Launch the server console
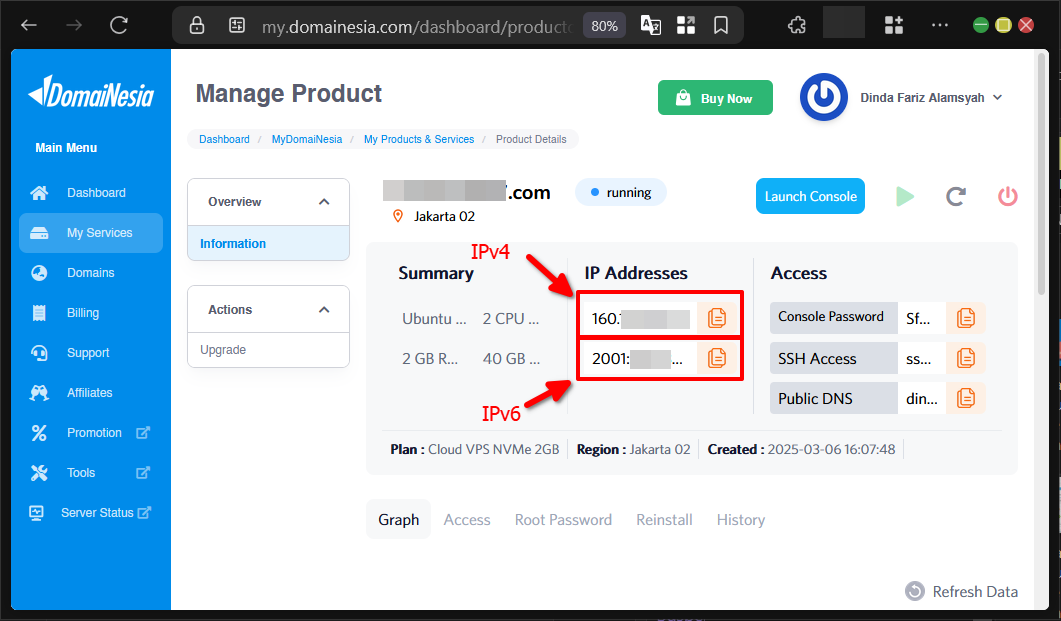This screenshot has height=621, width=1061. click(810, 196)
